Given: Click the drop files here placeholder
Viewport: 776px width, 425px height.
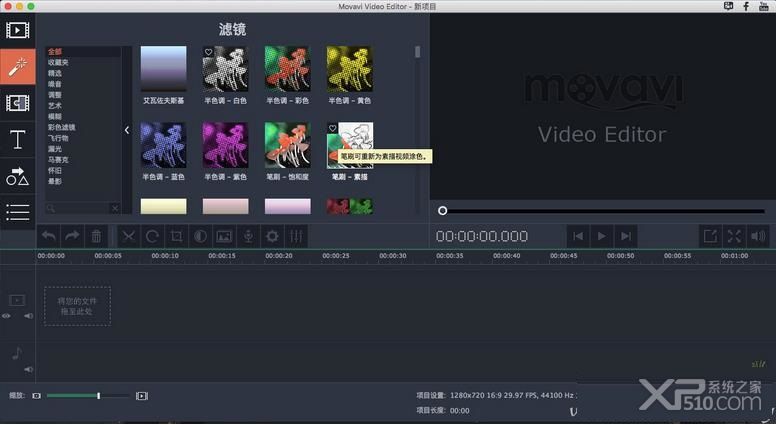Looking at the screenshot, I should pyautogui.click(x=77, y=306).
